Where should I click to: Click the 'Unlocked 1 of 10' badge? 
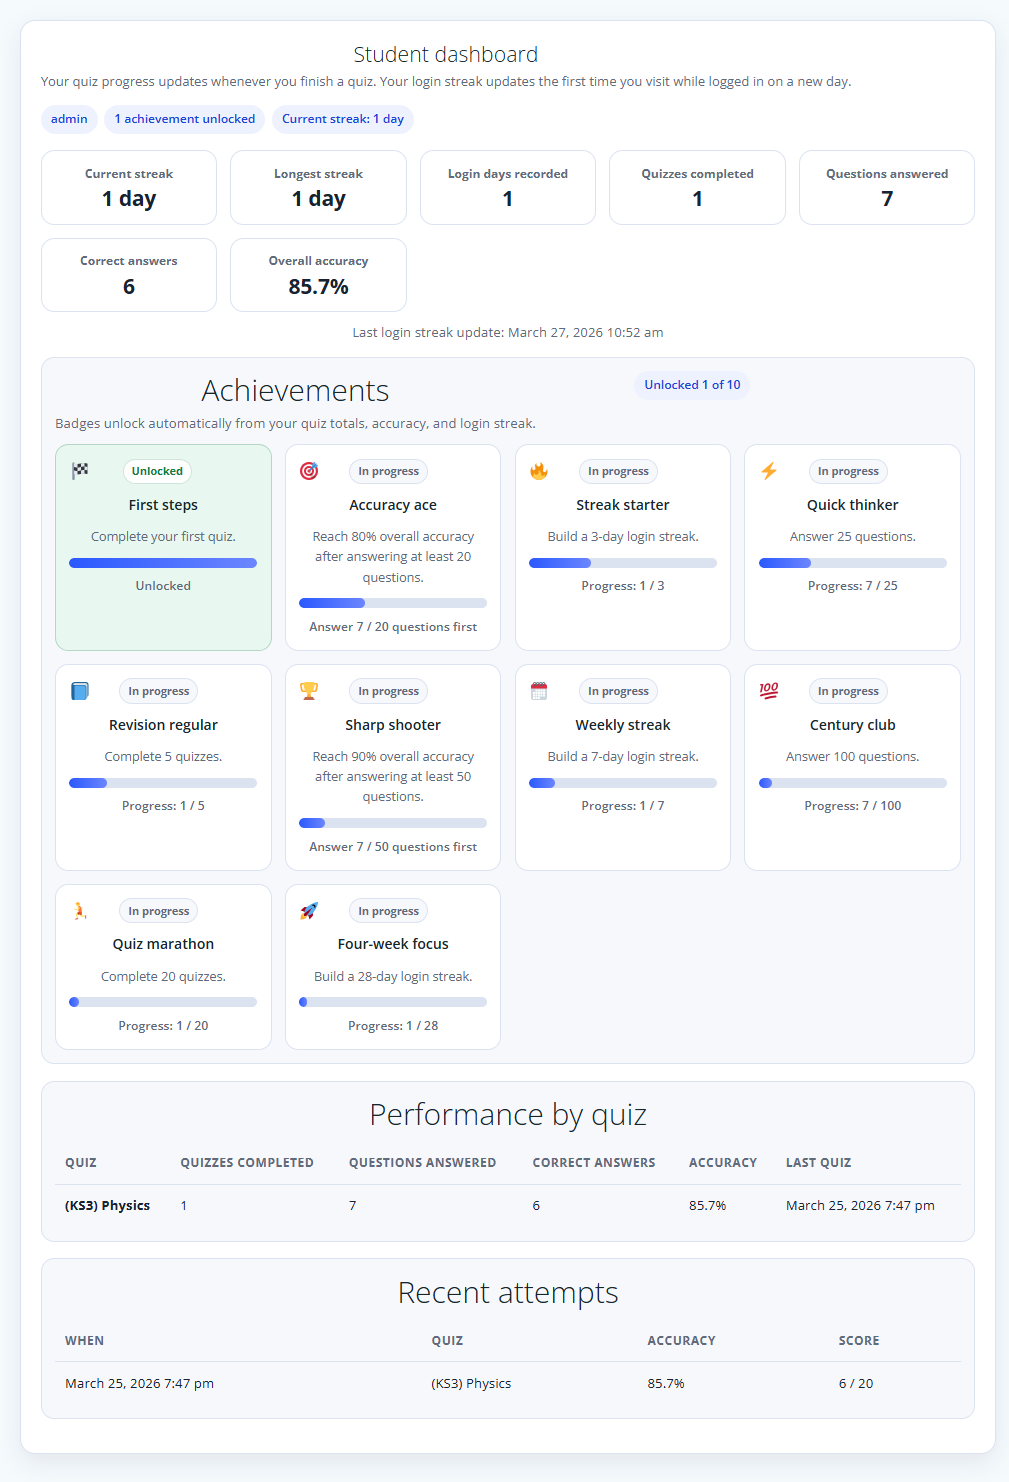click(x=692, y=385)
